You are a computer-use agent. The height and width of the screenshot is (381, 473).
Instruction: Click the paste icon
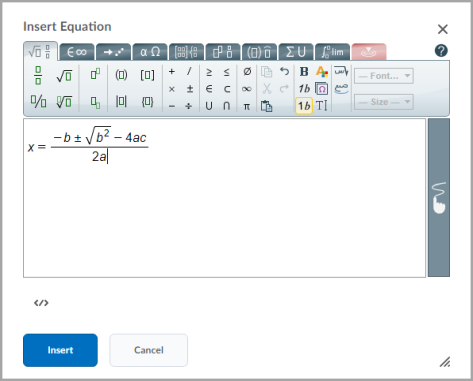266,106
